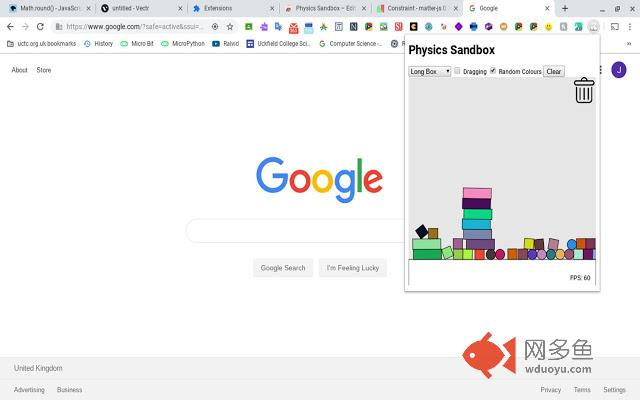Open the Chrome three-dot menu
The height and width of the screenshot is (400, 640).
(x=630, y=27)
